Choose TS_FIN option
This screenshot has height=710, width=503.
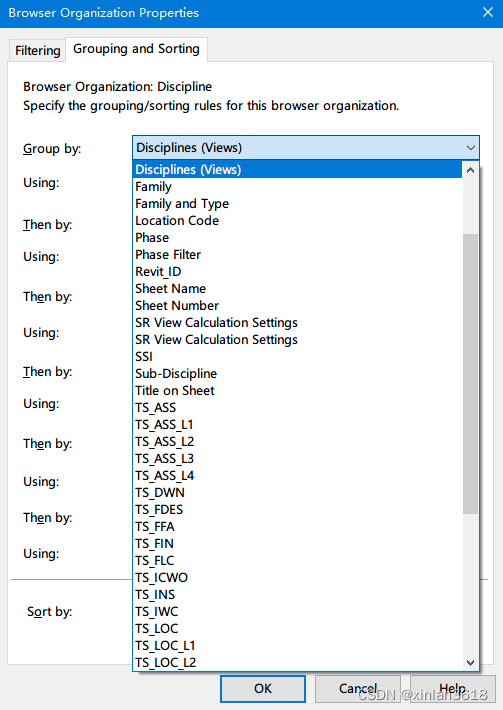point(297,544)
